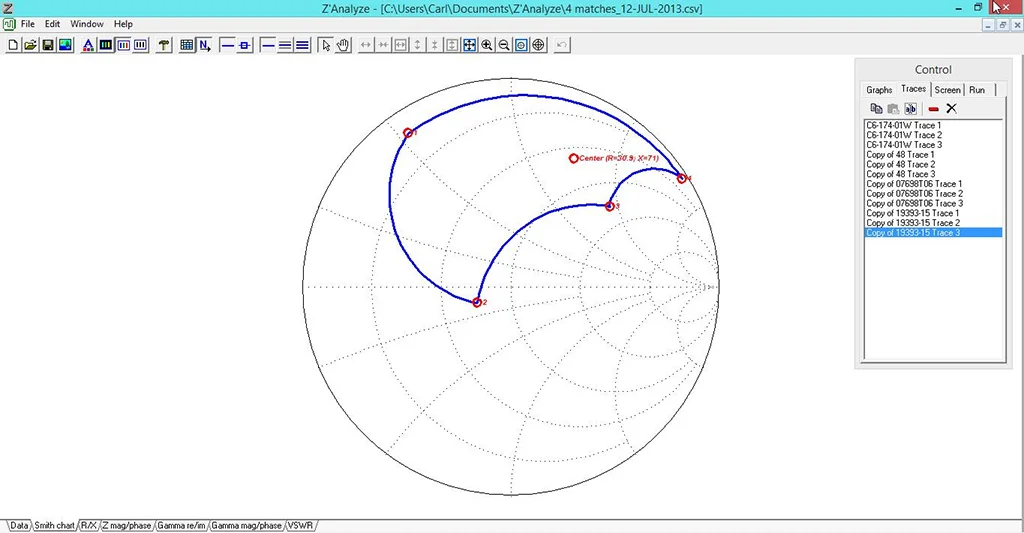
Task: Click the black X delete icon
Action: click(952, 108)
